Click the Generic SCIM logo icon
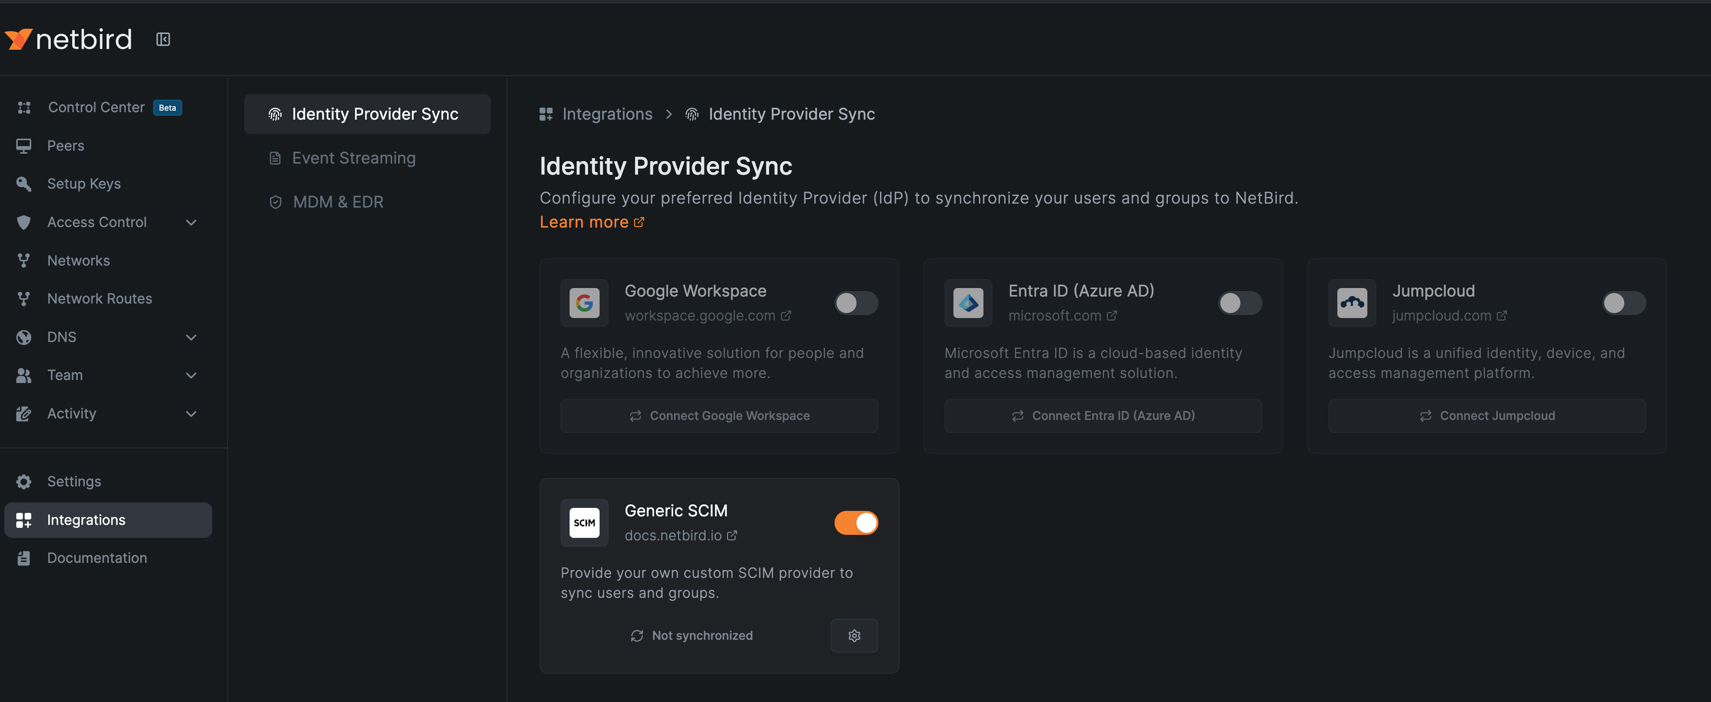 (584, 523)
